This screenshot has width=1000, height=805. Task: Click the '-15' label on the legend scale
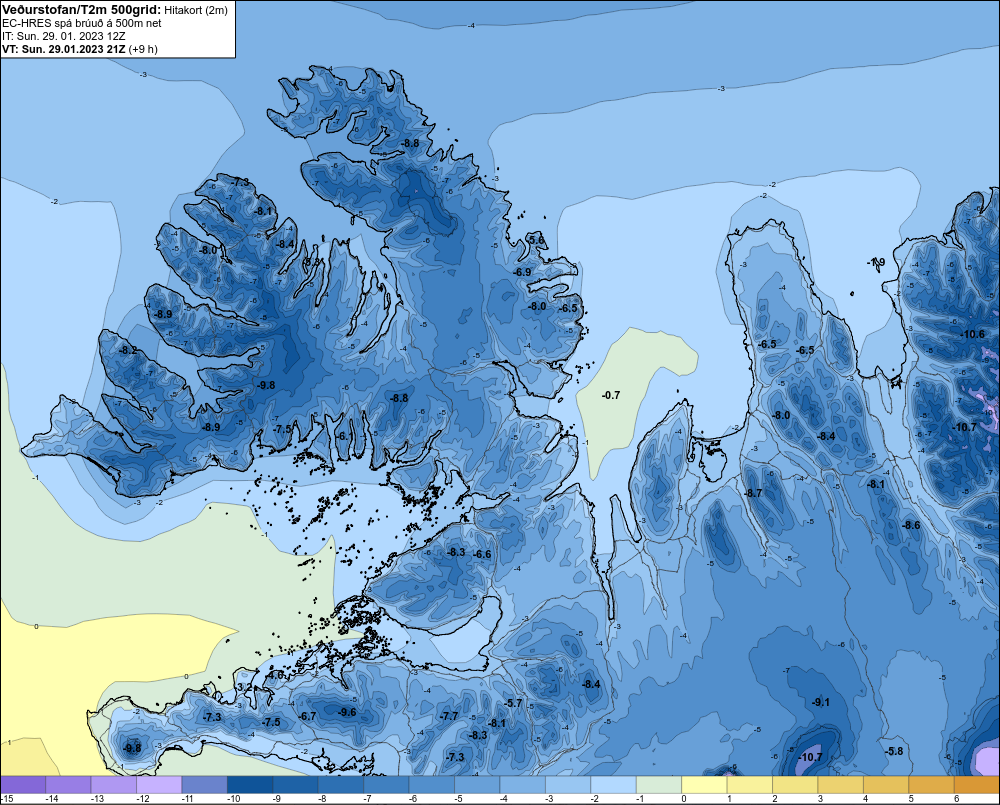click(x=7, y=799)
